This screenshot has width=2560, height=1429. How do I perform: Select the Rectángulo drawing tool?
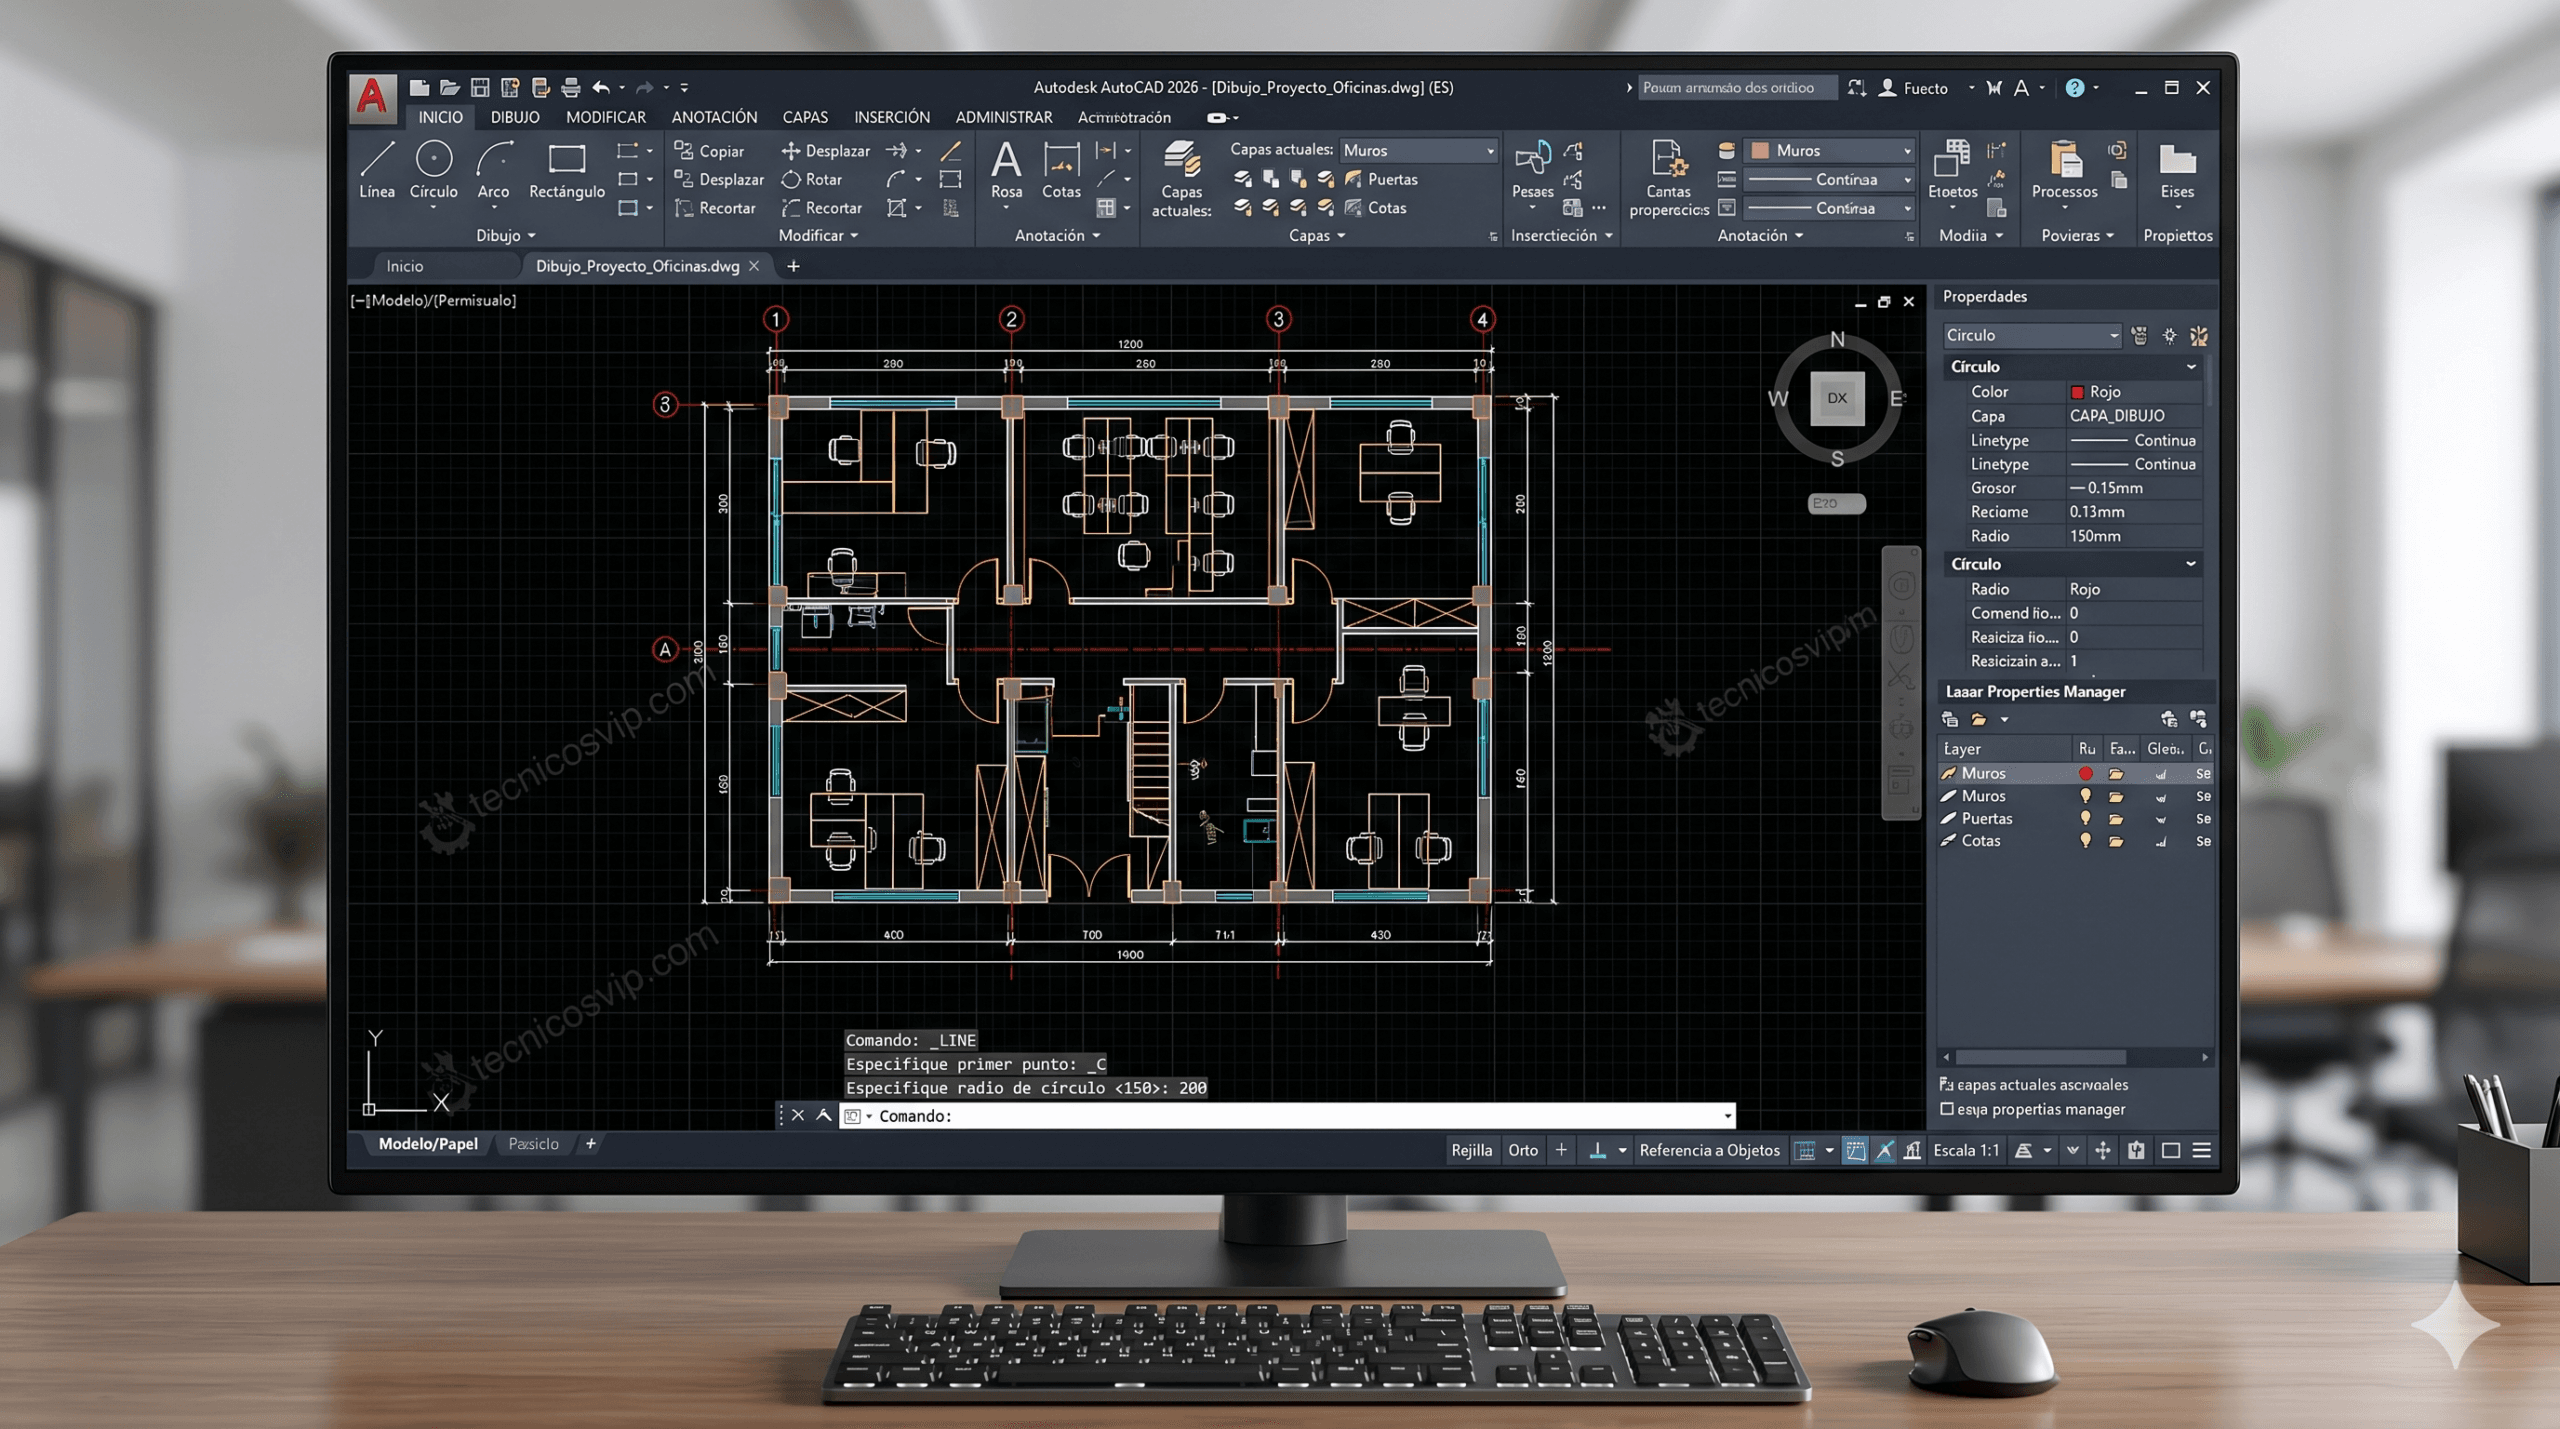coord(566,170)
